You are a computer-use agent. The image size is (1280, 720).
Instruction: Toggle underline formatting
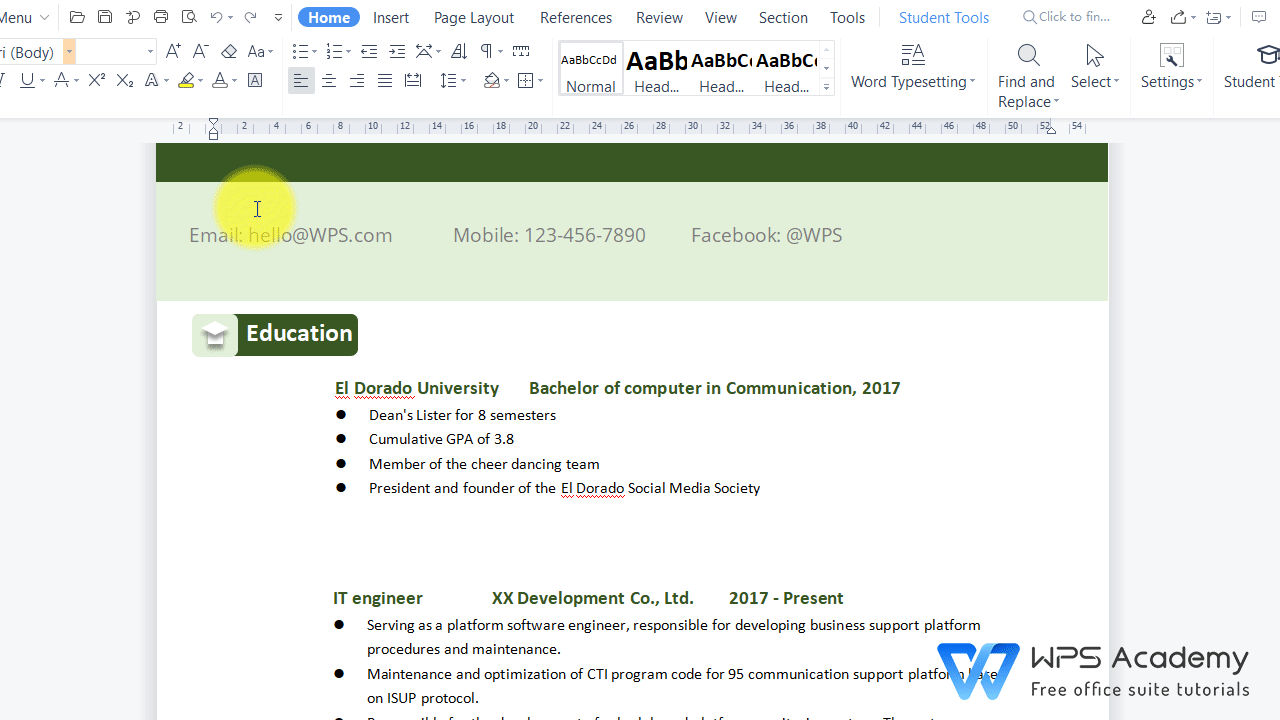pyautogui.click(x=27, y=80)
